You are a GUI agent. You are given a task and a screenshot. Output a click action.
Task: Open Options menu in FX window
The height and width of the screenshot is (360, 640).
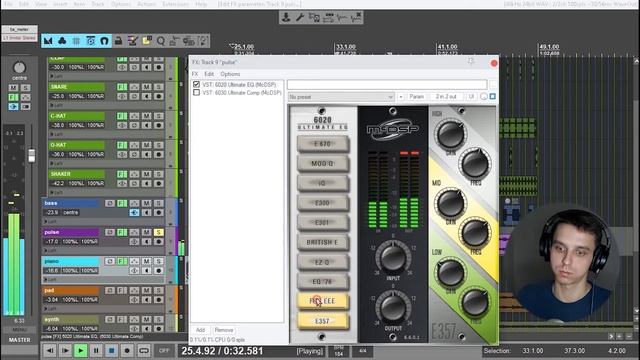[230, 74]
